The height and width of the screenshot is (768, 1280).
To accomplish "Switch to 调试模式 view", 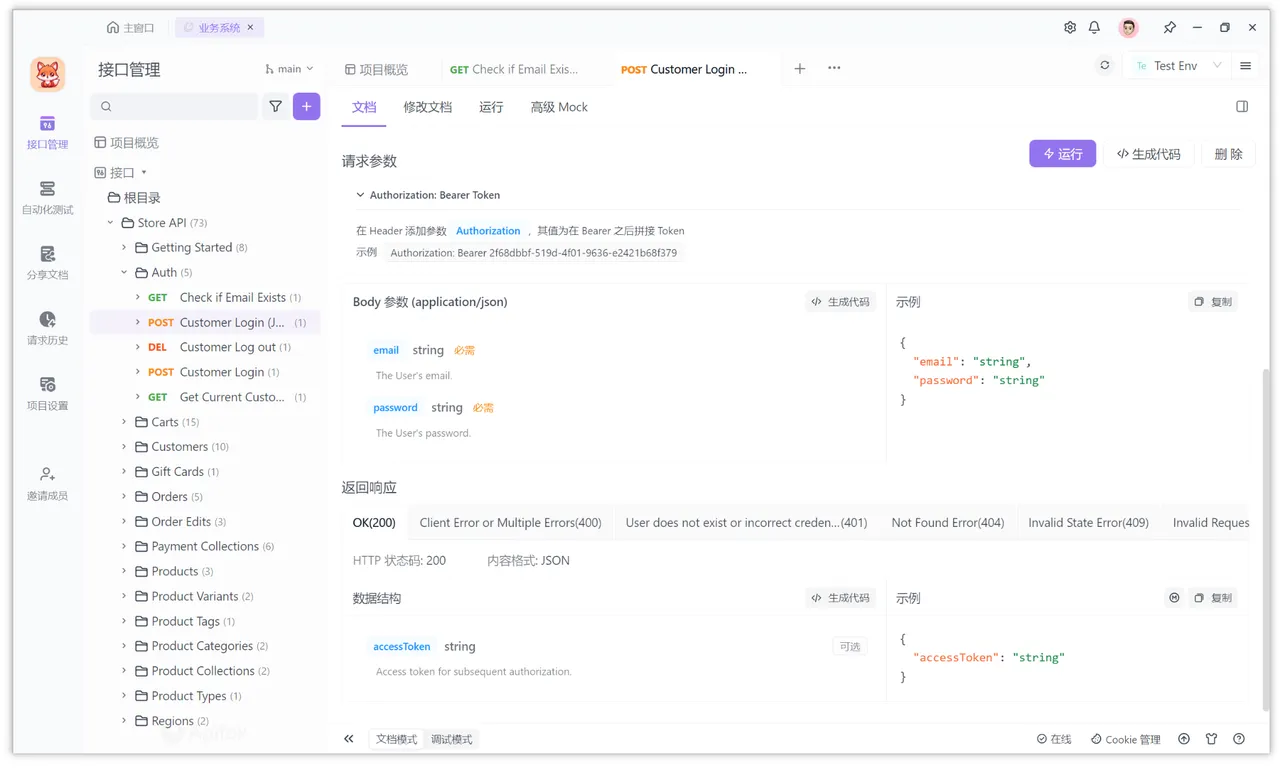I will point(451,739).
